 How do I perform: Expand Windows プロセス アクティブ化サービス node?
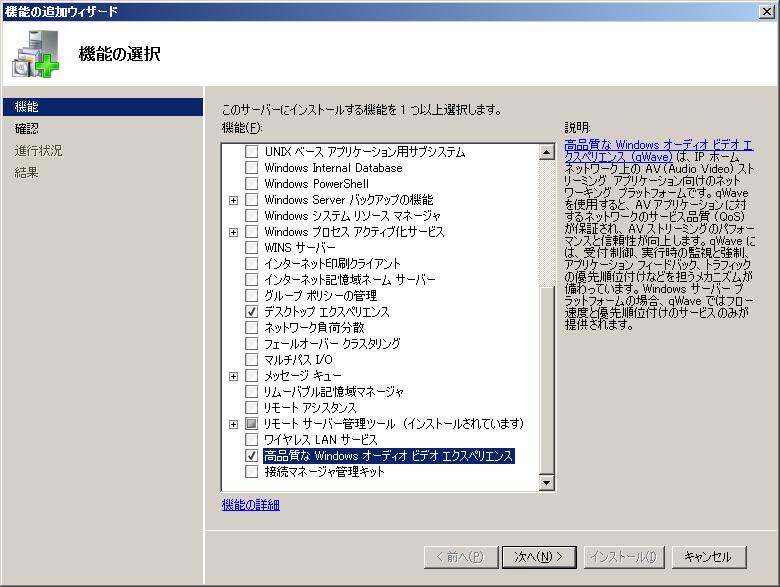click(x=233, y=232)
